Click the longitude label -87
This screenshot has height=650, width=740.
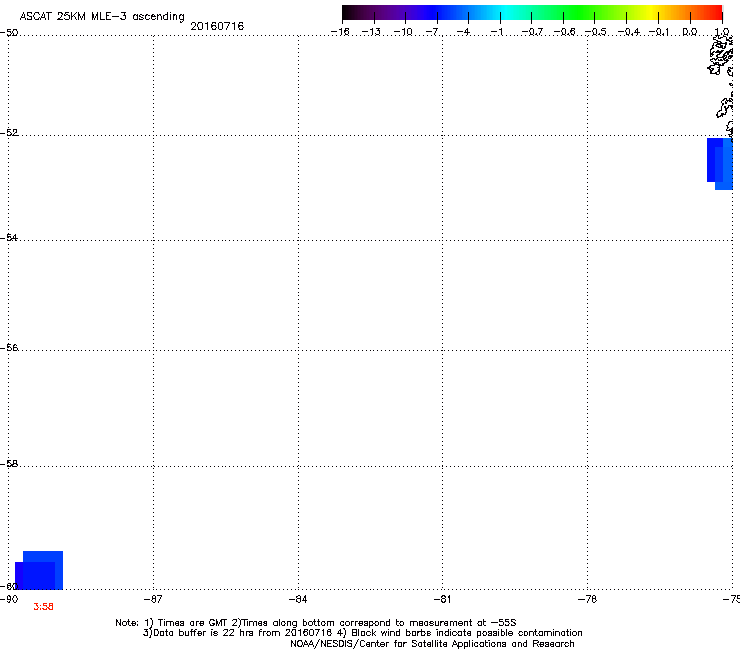[x=153, y=599]
